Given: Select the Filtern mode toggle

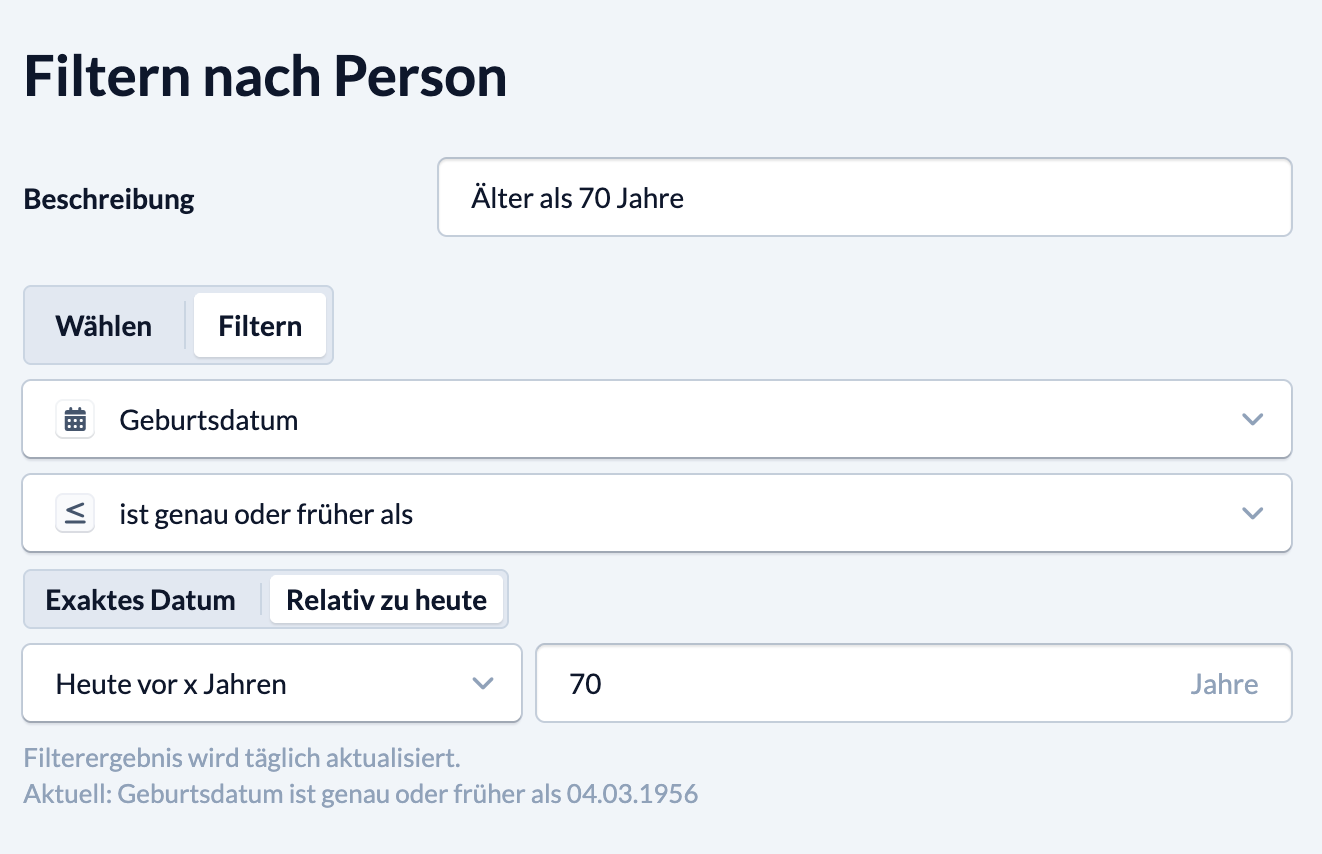Looking at the screenshot, I should tap(260, 326).
